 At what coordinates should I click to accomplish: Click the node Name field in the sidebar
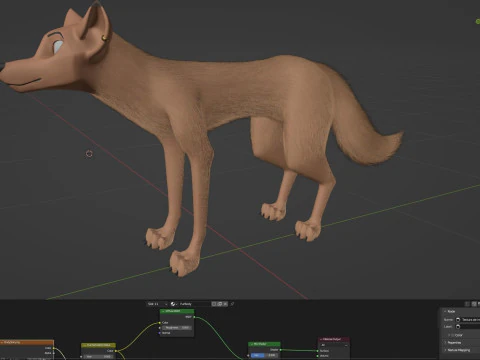tap(468, 320)
